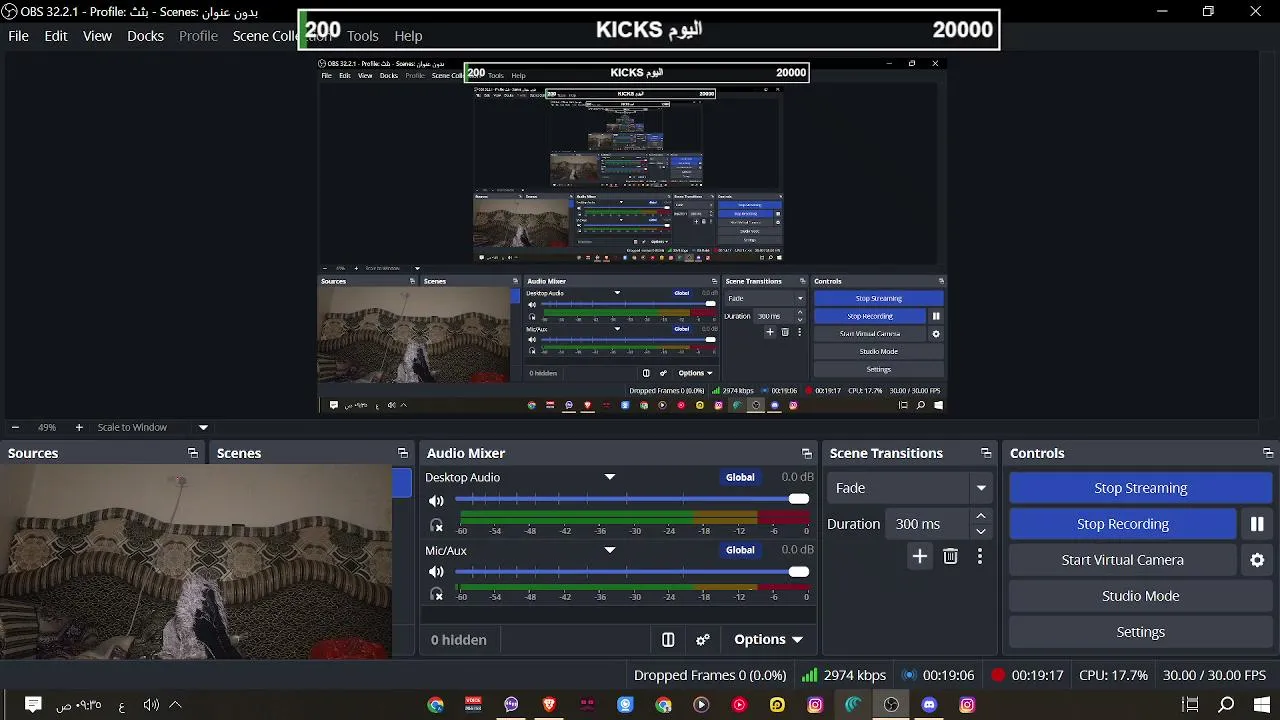Click Stop Recording
Viewport: 1280px width, 720px height.
point(1123,524)
